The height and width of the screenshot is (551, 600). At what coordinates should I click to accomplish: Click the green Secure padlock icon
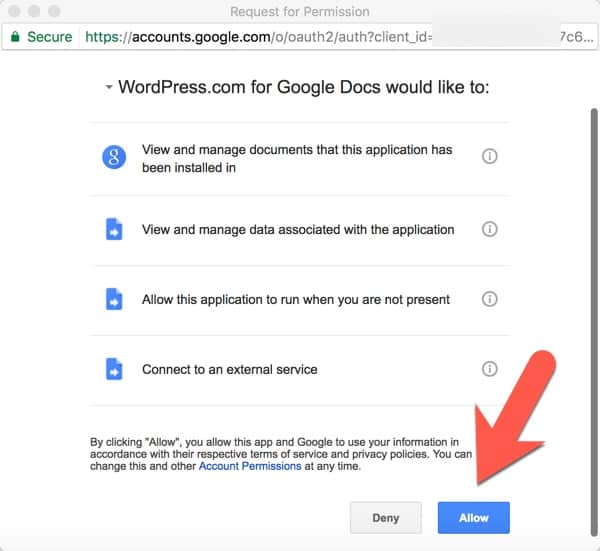tap(15, 37)
